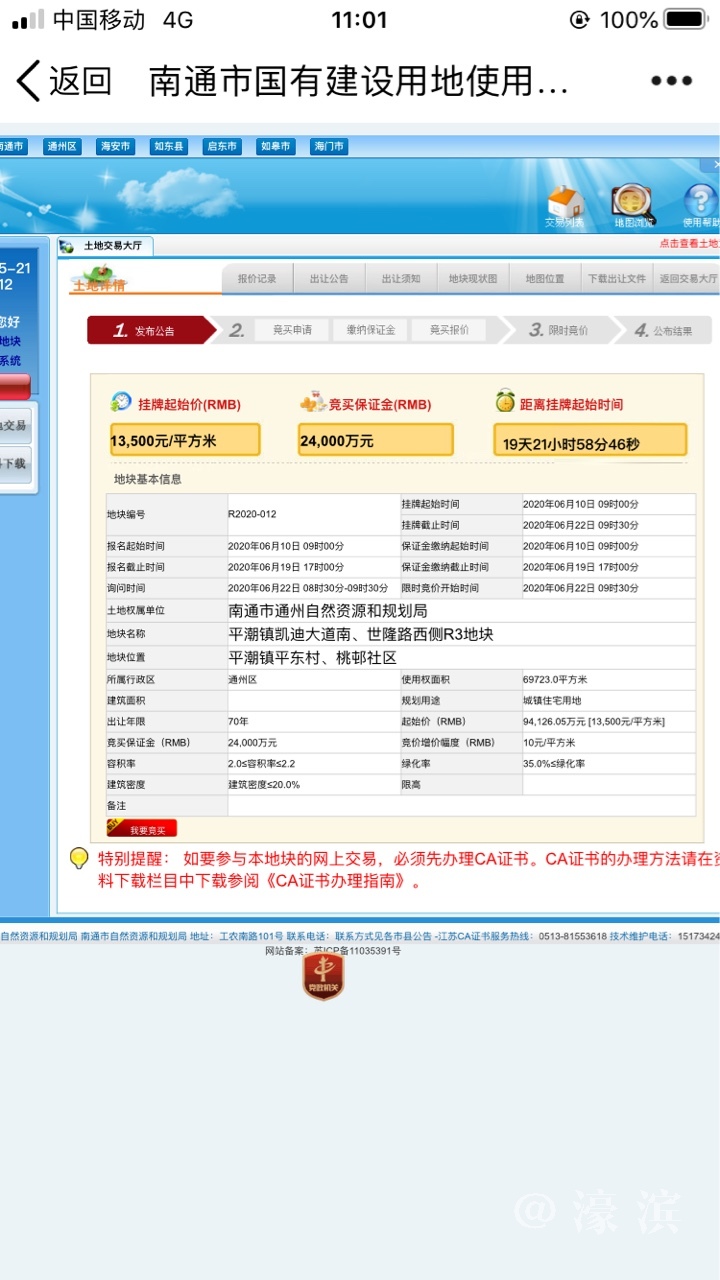Select the 通州区 district tab

[62, 146]
